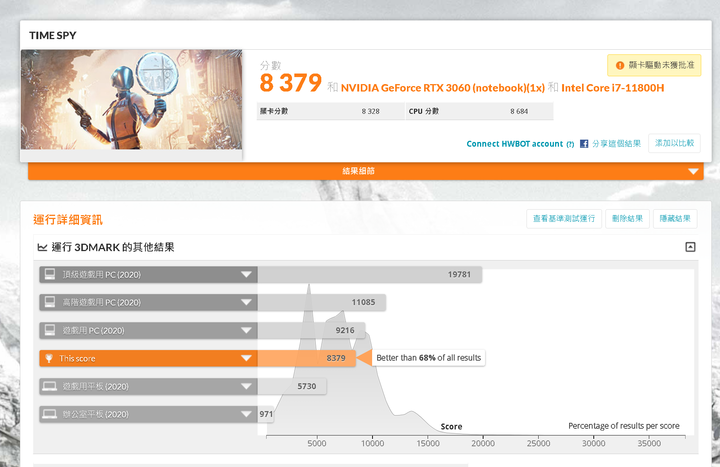Click the Facebook share icon
Viewport: 720px width, 467px height.
(584, 144)
